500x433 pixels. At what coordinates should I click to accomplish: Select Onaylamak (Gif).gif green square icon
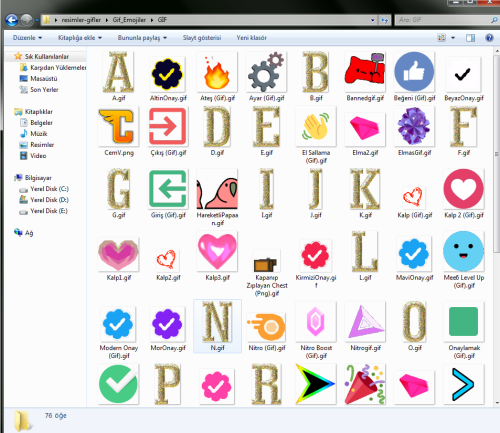[464, 322]
